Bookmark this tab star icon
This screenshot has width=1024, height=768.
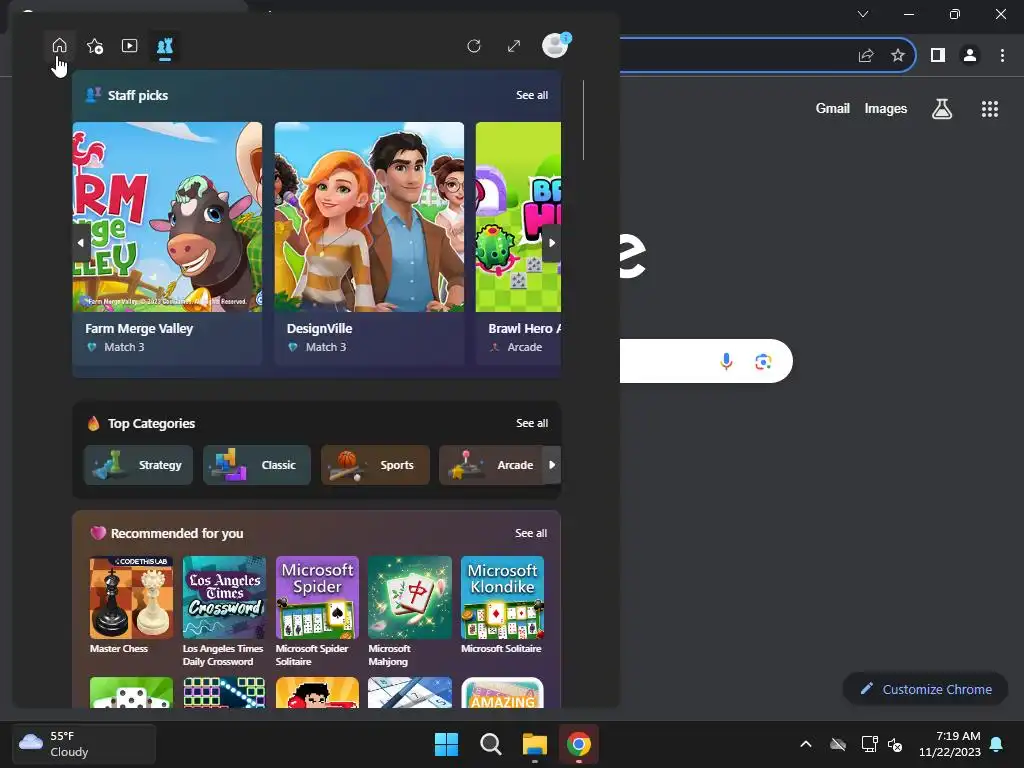click(x=898, y=56)
